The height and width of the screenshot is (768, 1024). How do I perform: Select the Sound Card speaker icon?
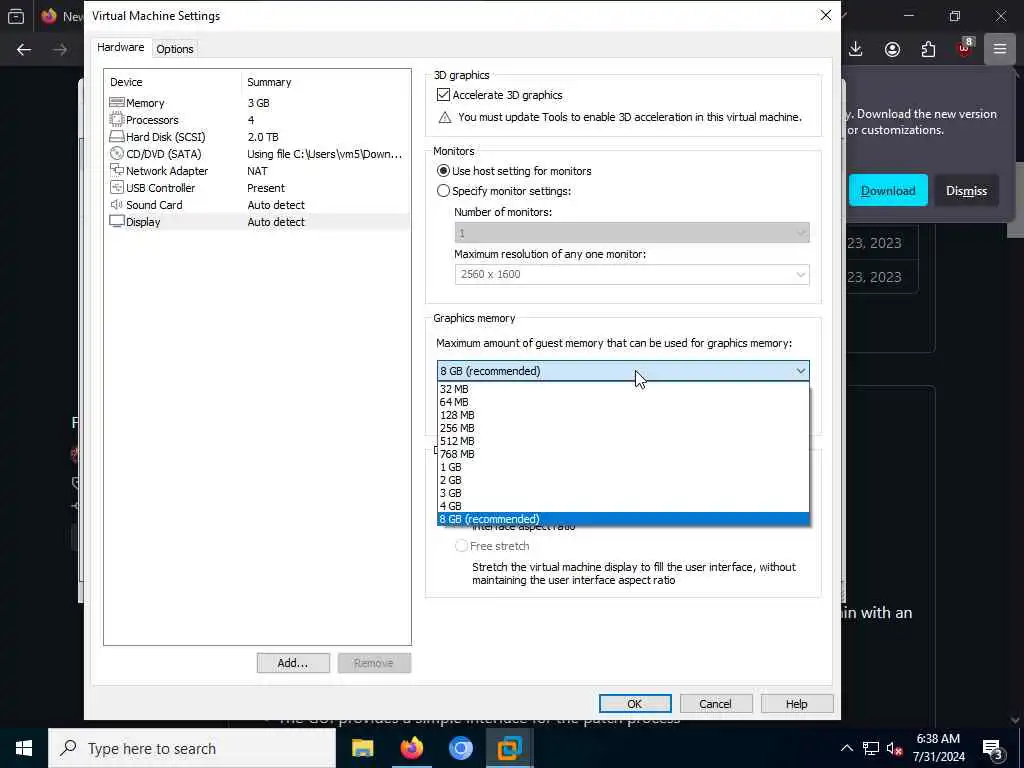pyautogui.click(x=117, y=204)
